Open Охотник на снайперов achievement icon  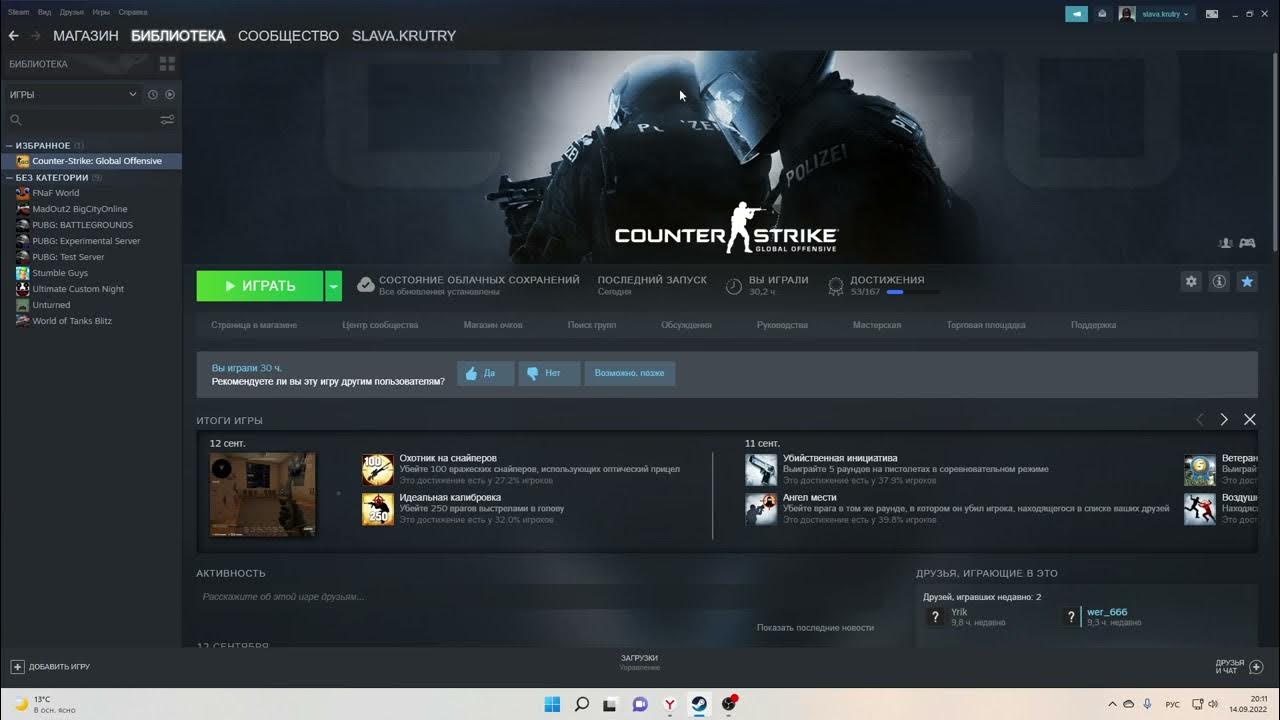[378, 470]
